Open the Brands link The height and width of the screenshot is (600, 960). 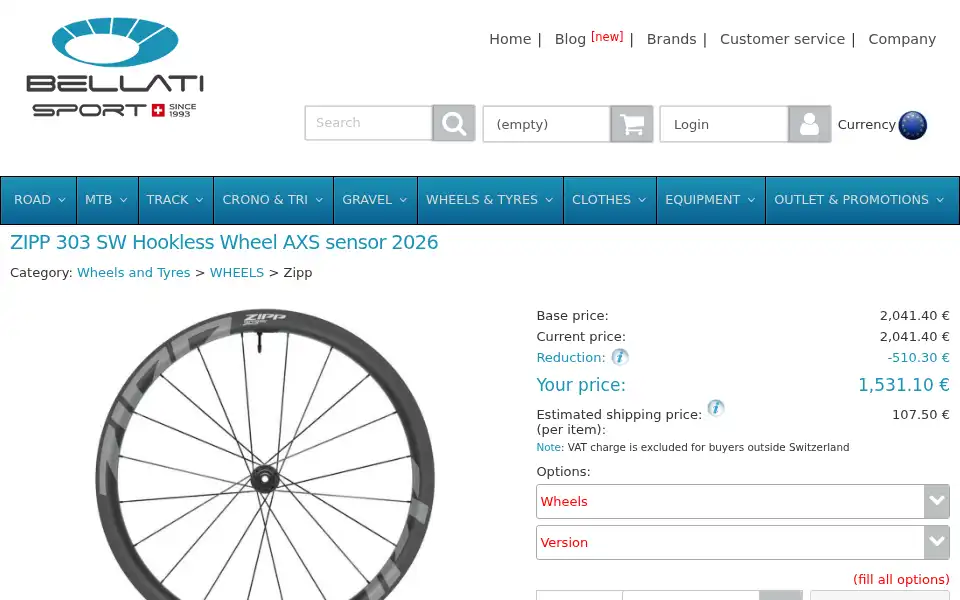672,39
